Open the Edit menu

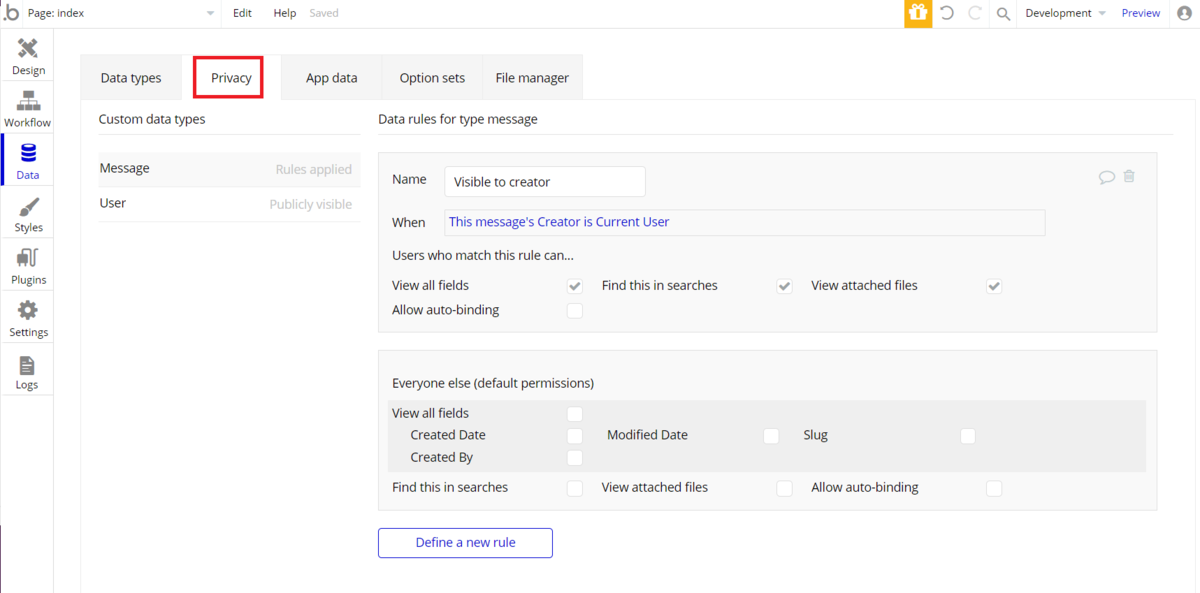(x=242, y=13)
